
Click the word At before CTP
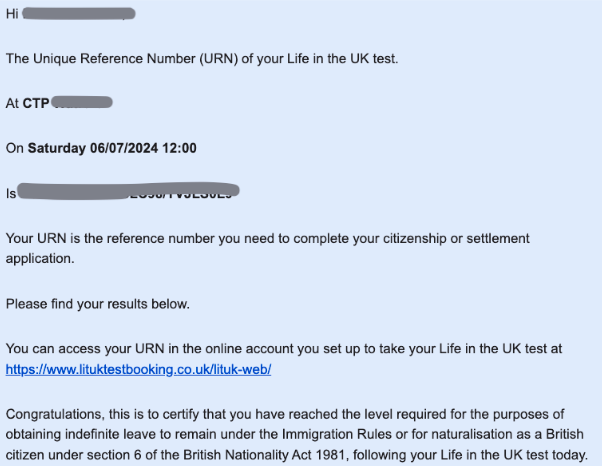tap(12, 103)
